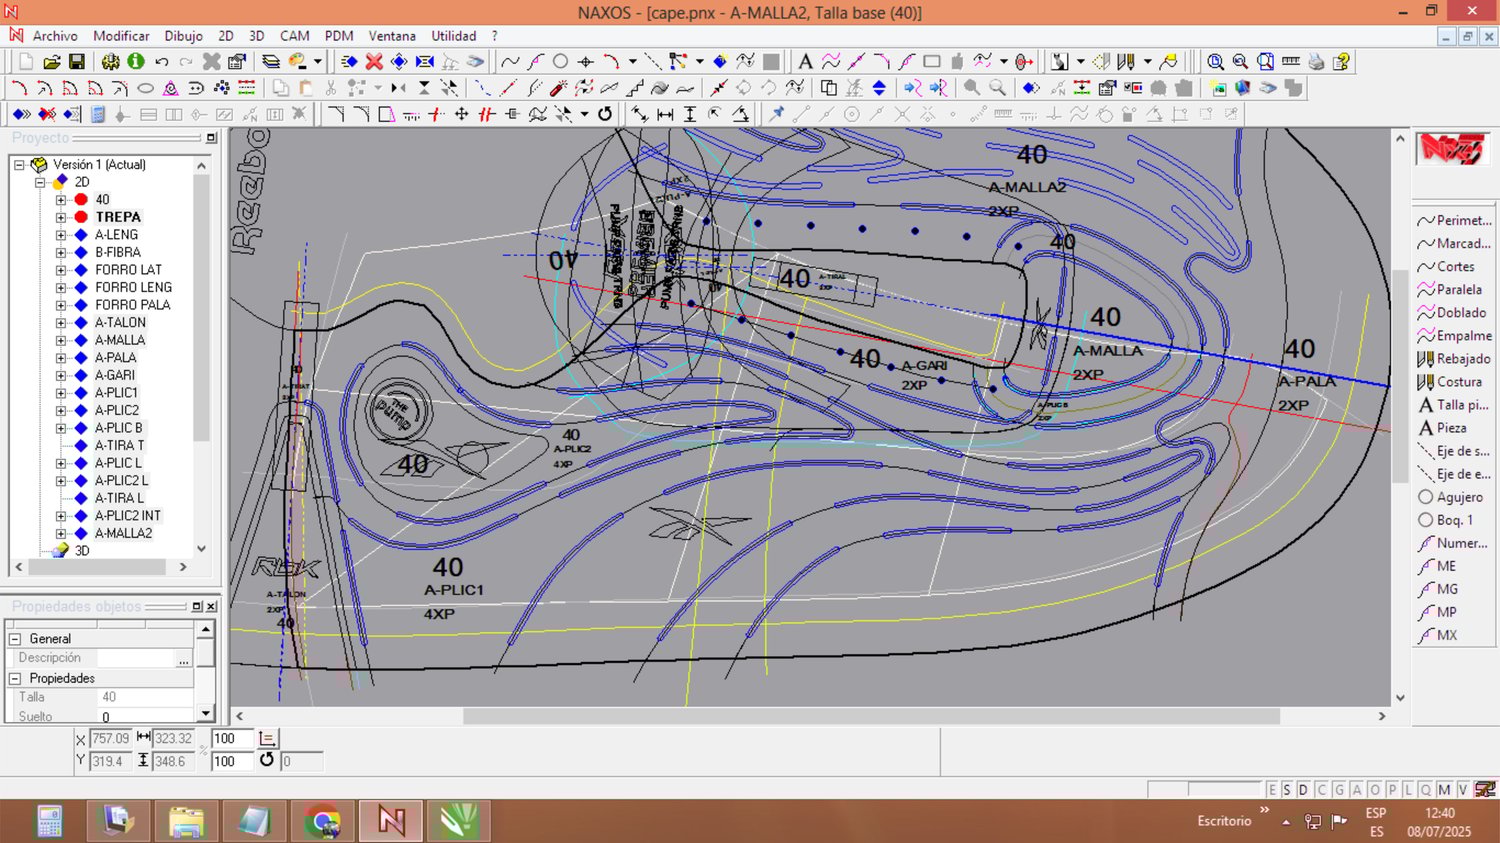Toggle the S indicator in status bar
The width and height of the screenshot is (1500, 843).
click(1287, 790)
